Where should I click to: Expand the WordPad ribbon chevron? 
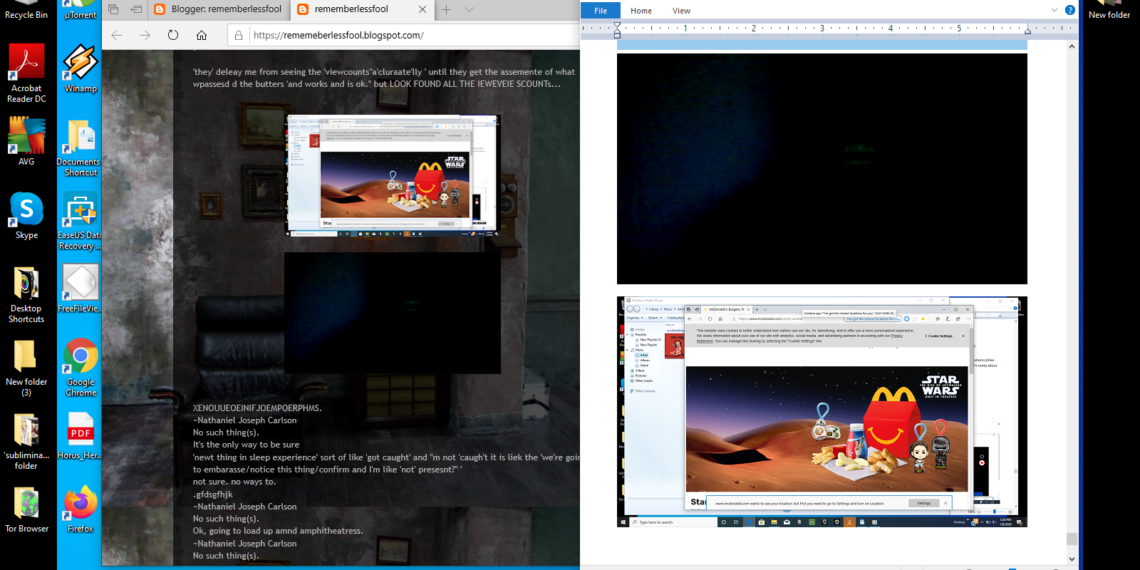click(x=1054, y=10)
